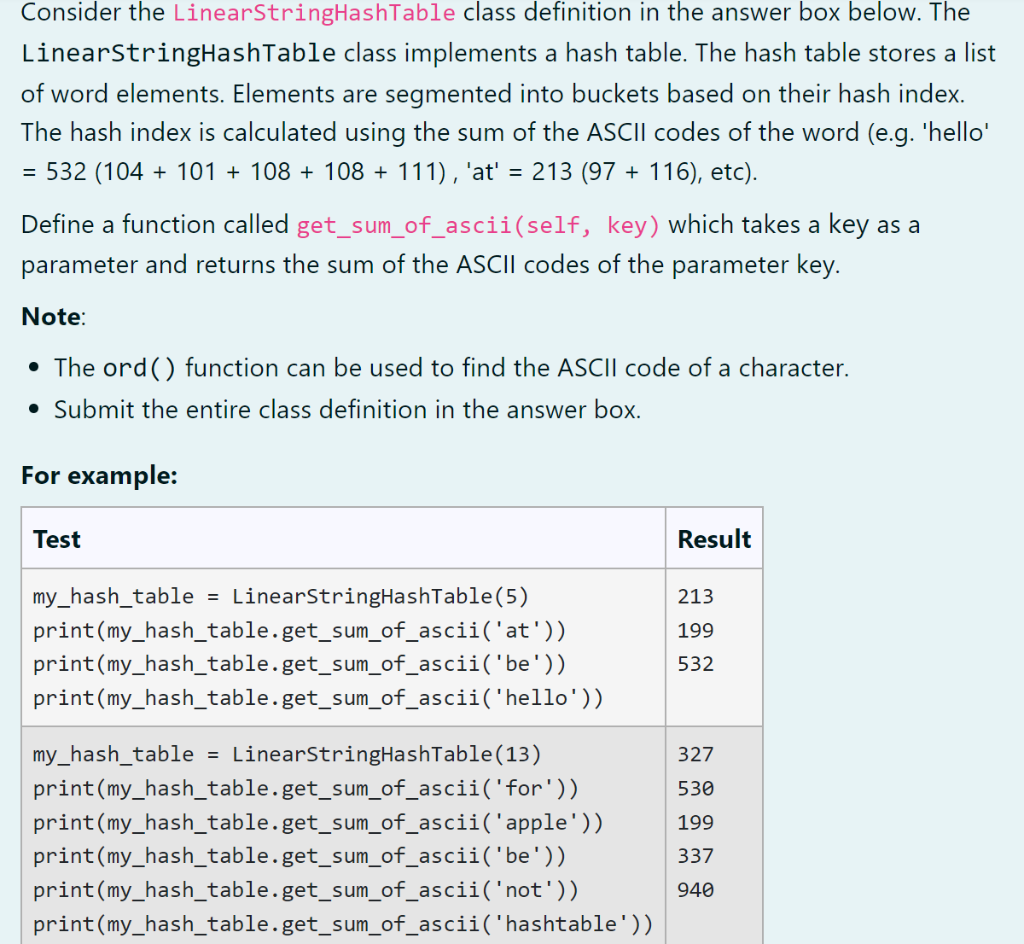Select result value 213 in first test
This screenshot has height=944, width=1024.
point(693,596)
